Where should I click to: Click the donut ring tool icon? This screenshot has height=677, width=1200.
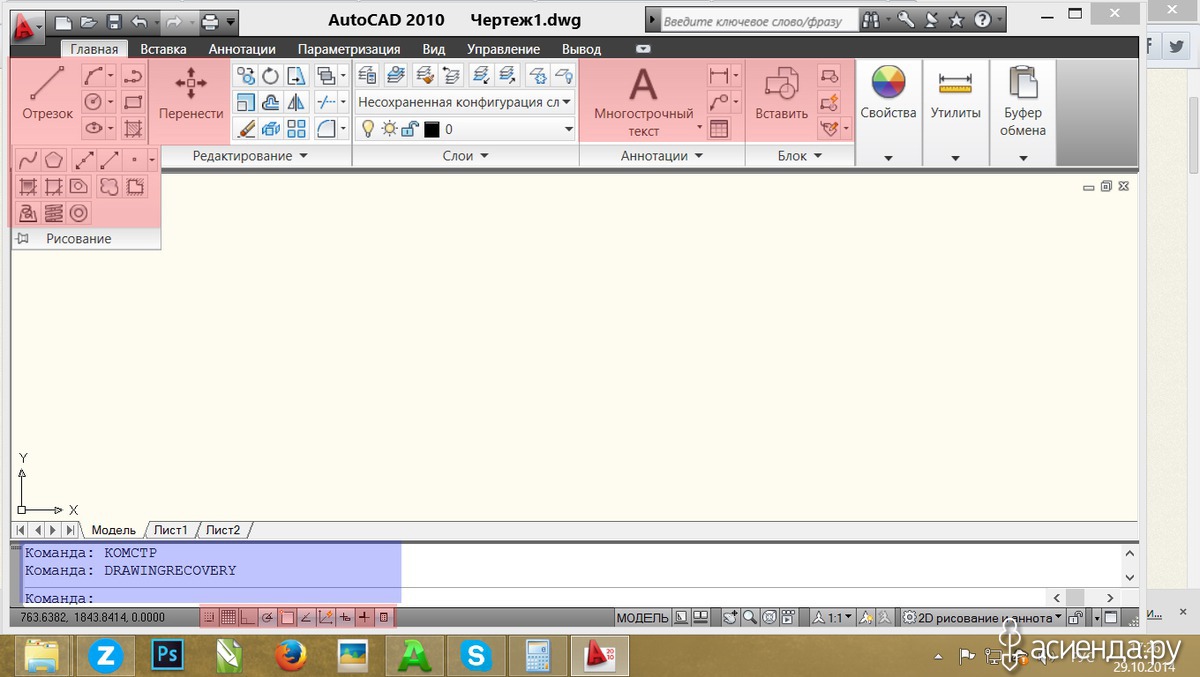pyautogui.click(x=80, y=212)
